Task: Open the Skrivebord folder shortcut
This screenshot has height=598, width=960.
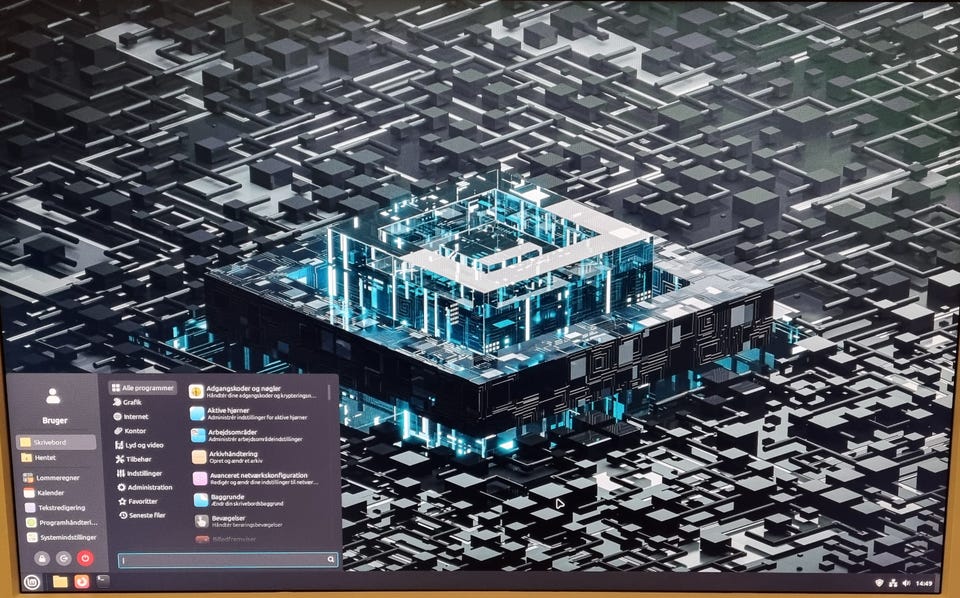Action: [x=56, y=442]
